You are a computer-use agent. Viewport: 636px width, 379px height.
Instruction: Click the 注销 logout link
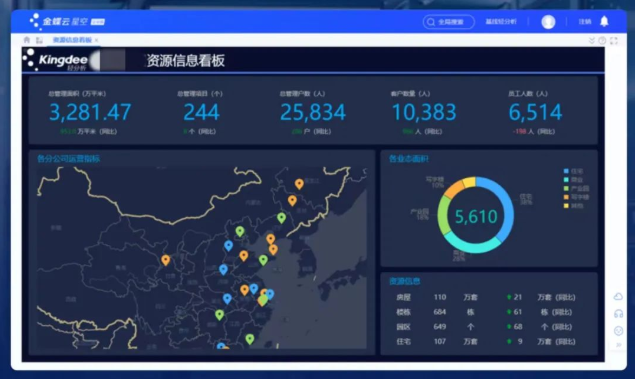(584, 22)
